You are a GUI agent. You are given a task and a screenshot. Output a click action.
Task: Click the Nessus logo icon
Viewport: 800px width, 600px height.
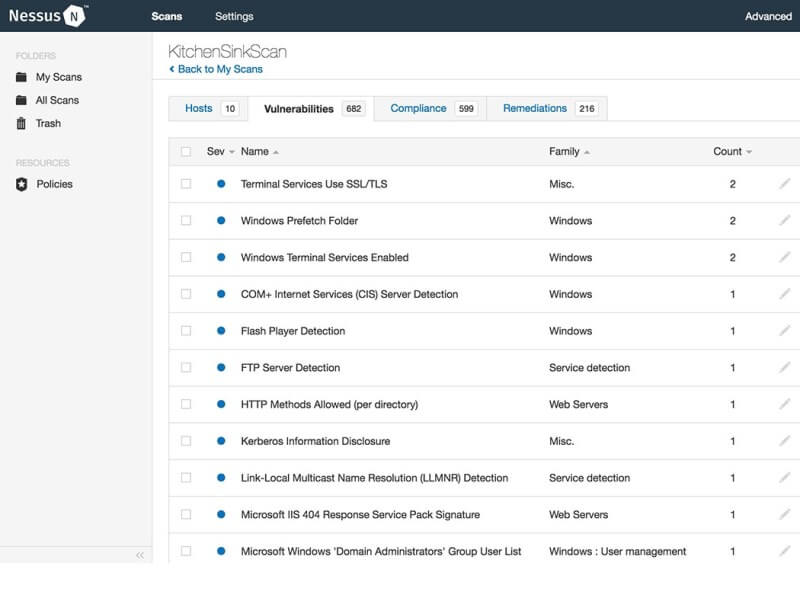pos(75,16)
